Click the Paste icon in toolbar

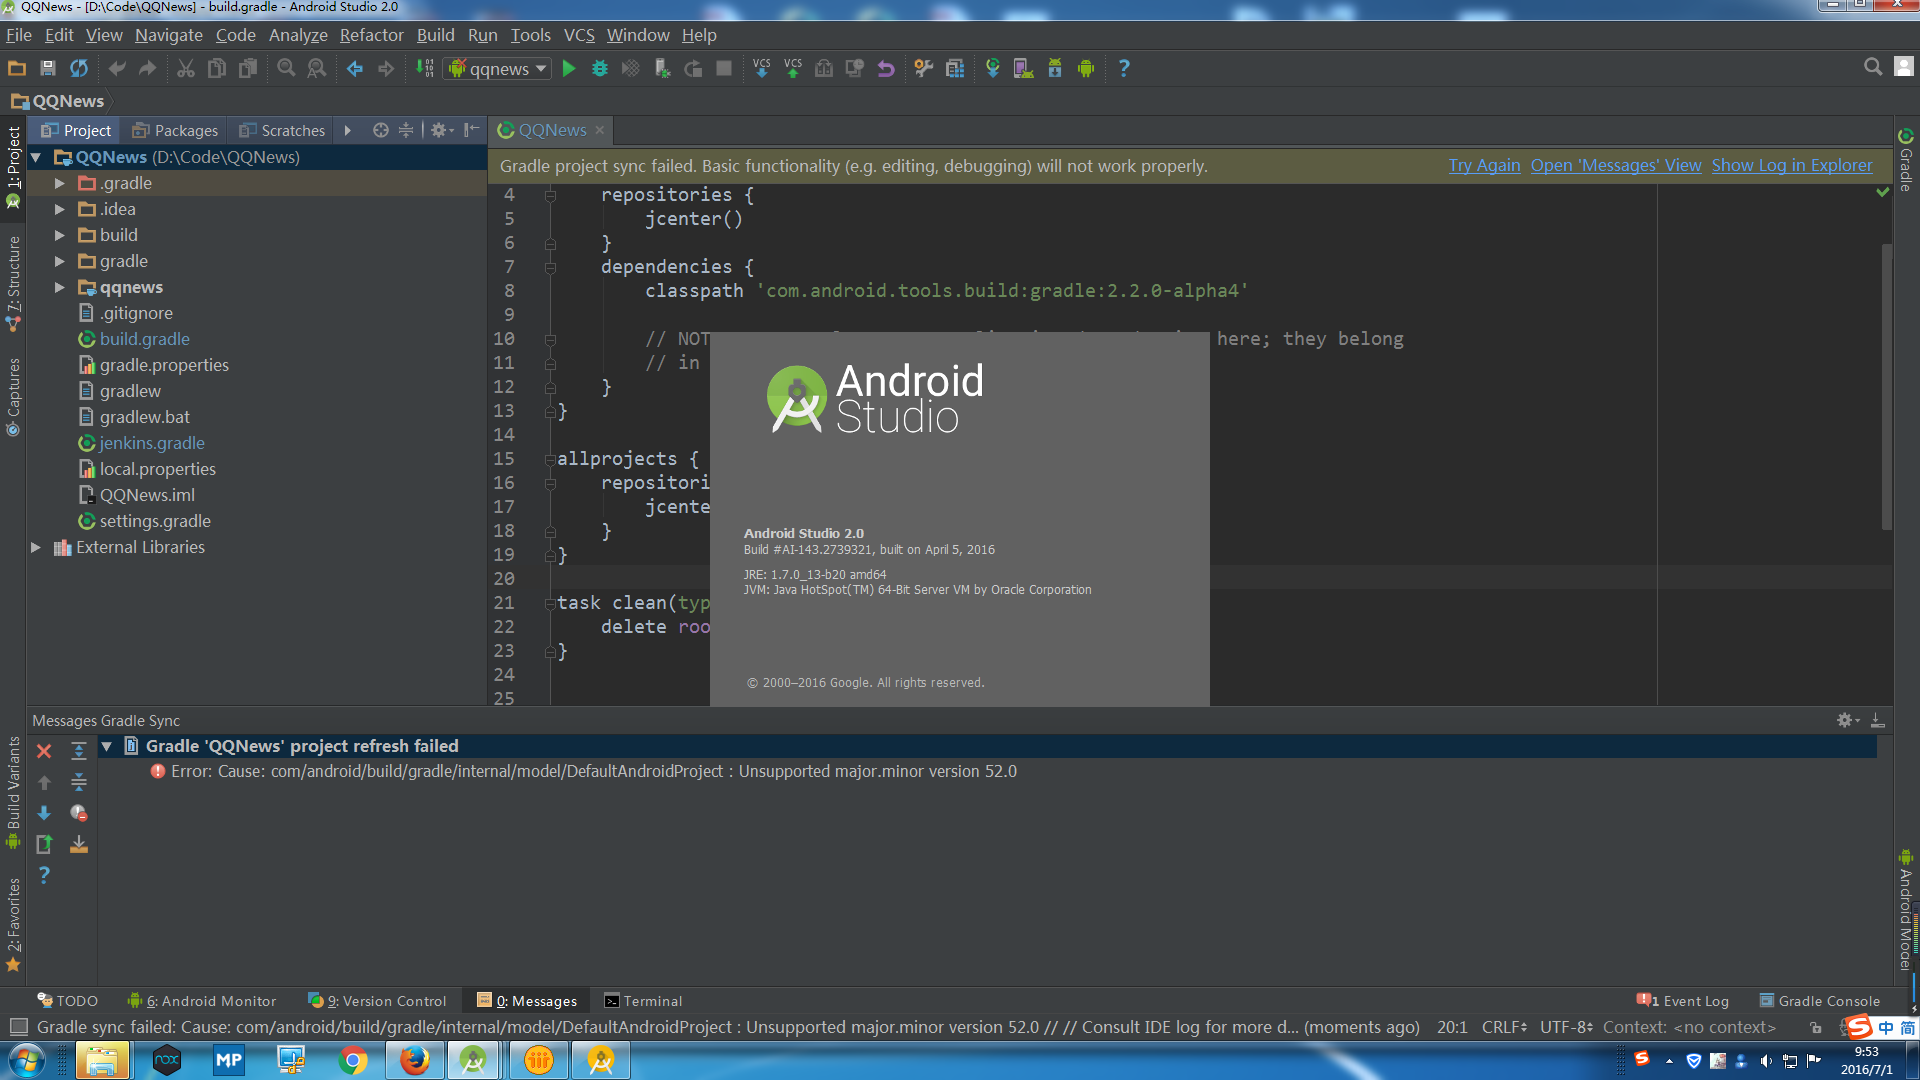click(x=248, y=68)
